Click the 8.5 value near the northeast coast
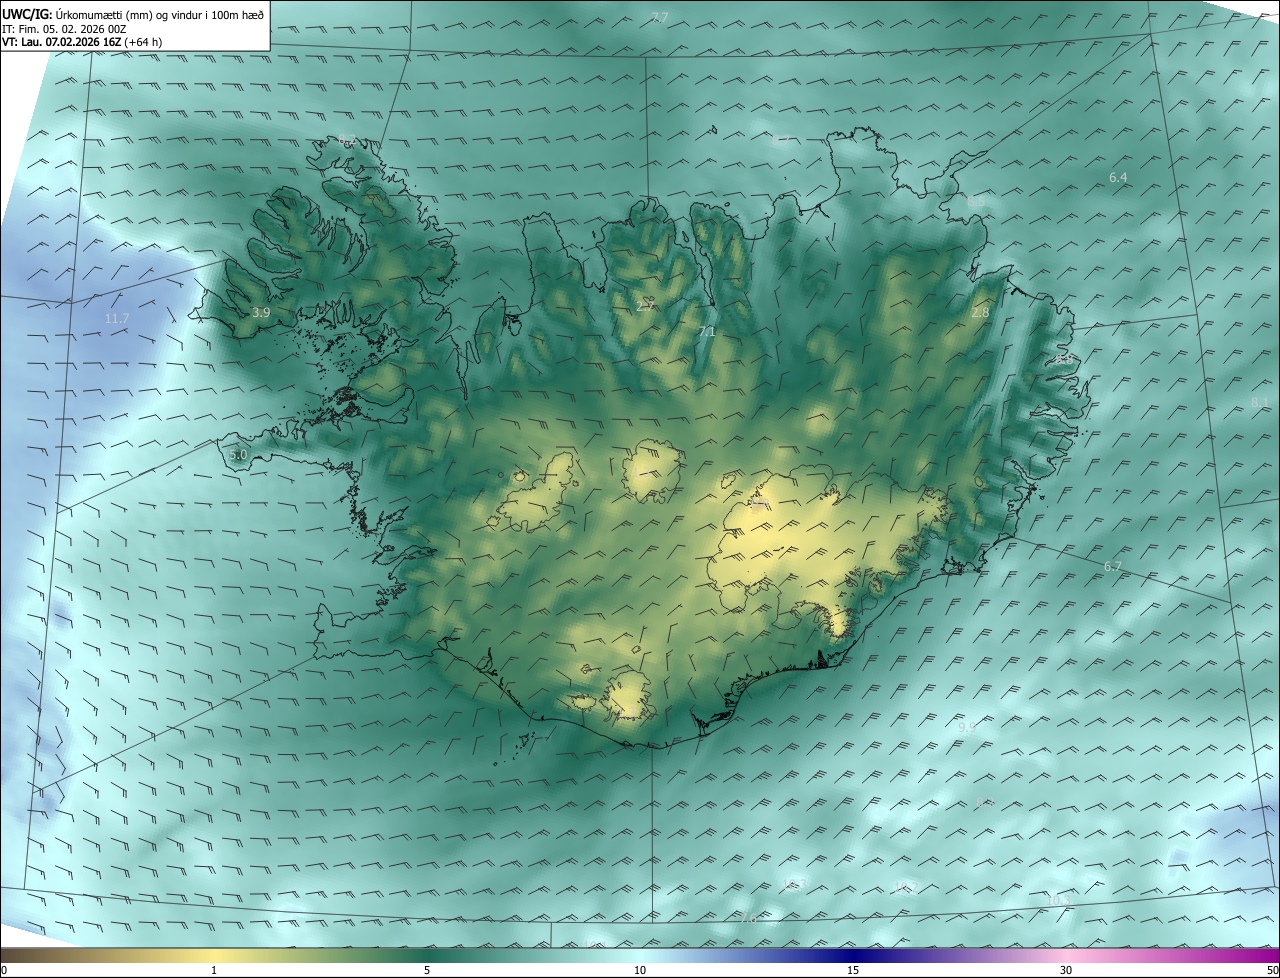The height and width of the screenshot is (978, 1280). (976, 202)
